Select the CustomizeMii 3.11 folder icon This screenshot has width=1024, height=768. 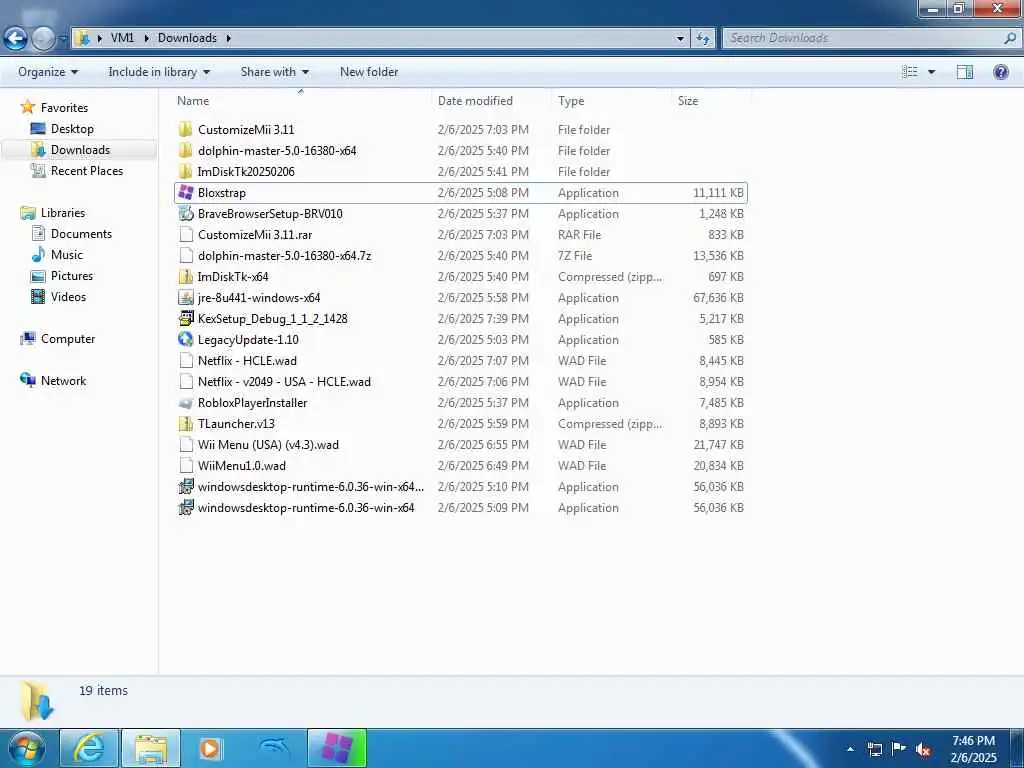[x=186, y=129]
